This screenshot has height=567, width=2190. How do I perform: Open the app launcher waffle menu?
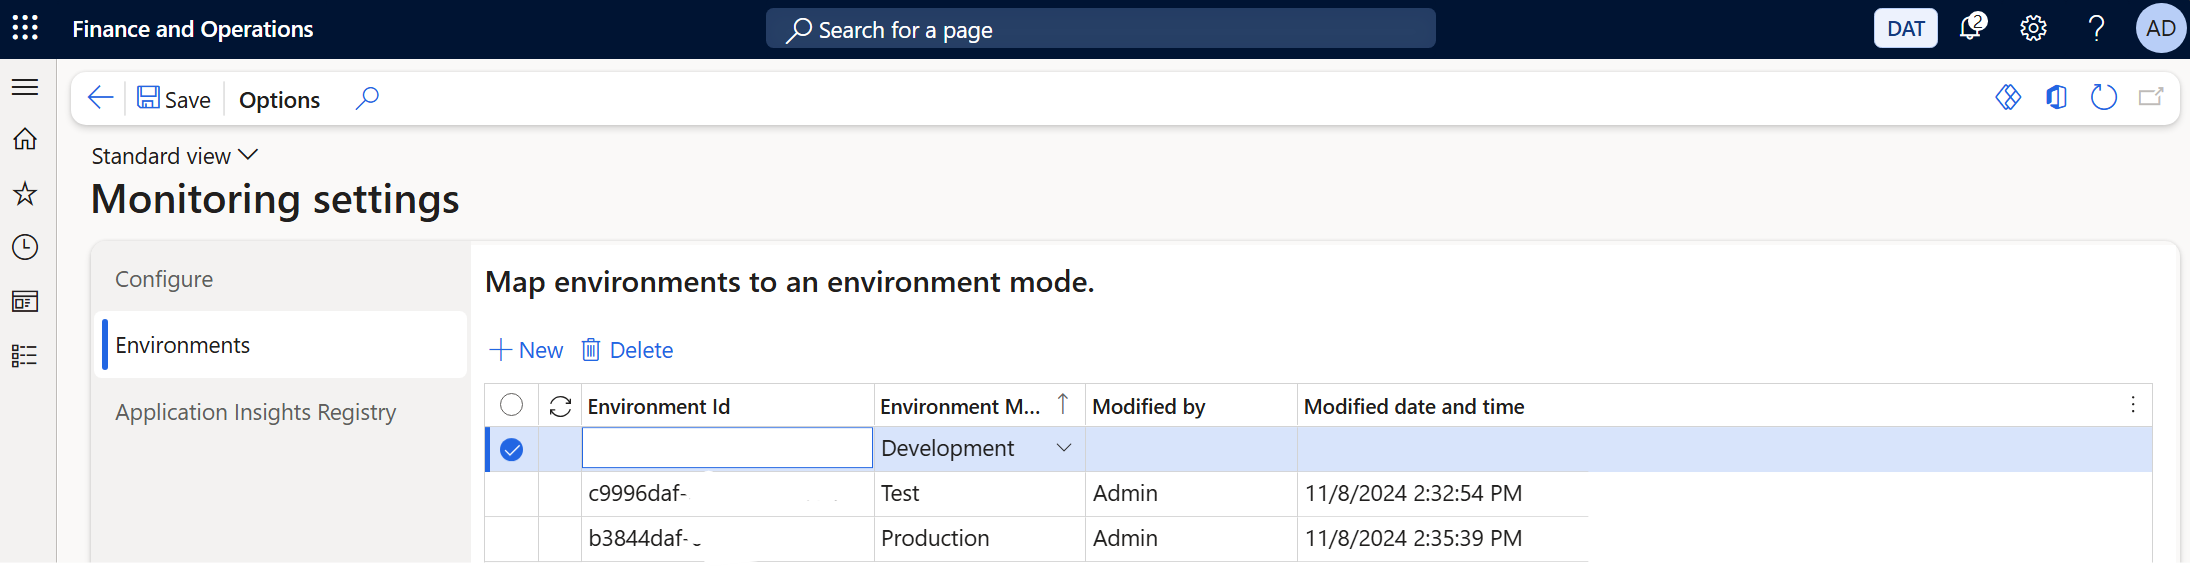coord(25,28)
